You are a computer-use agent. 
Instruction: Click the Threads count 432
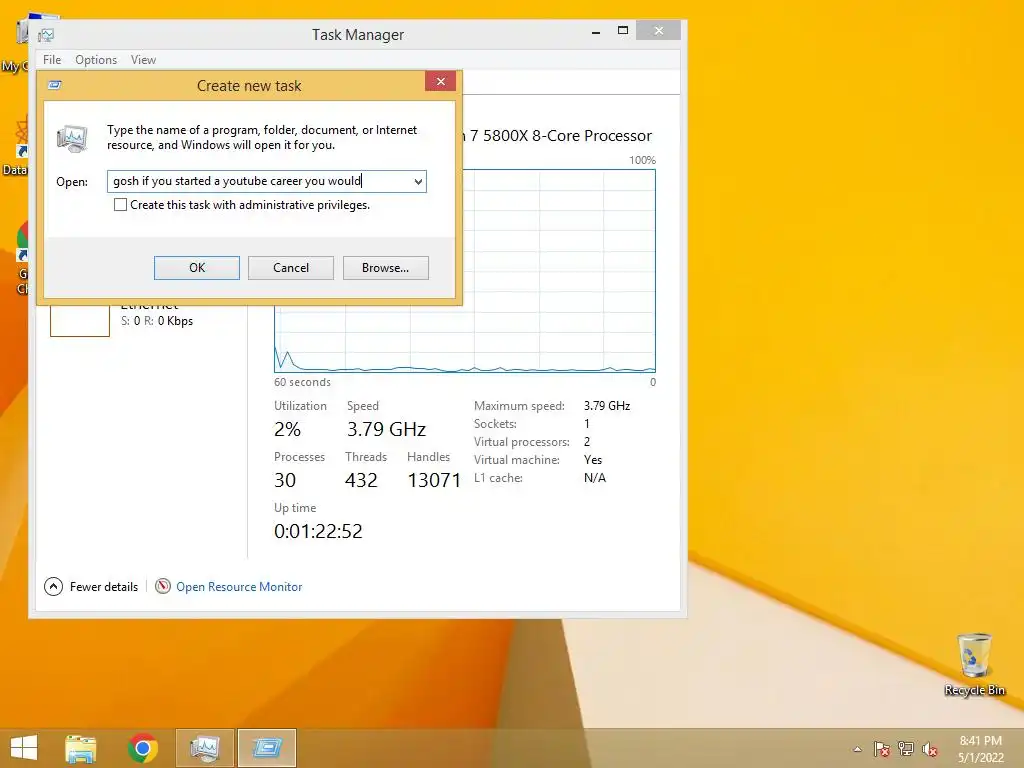pyautogui.click(x=361, y=480)
